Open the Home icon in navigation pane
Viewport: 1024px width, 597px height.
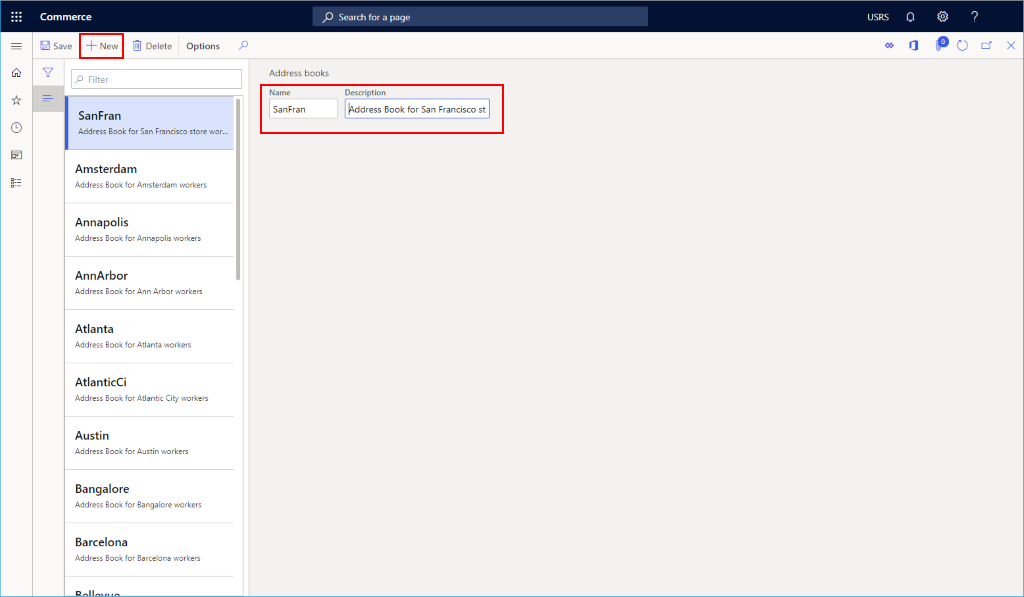click(15, 73)
